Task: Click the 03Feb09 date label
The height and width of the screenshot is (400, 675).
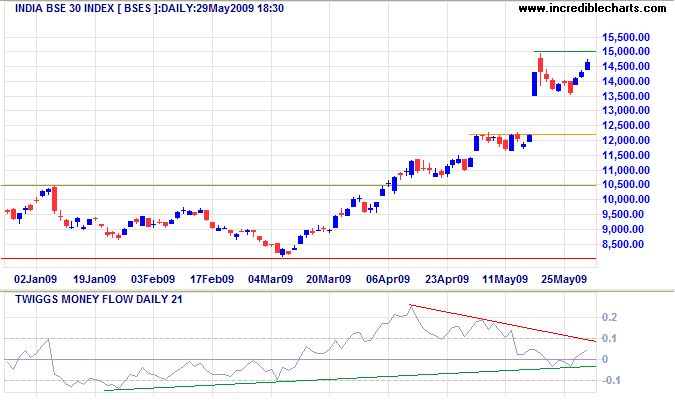Action: 153,279
